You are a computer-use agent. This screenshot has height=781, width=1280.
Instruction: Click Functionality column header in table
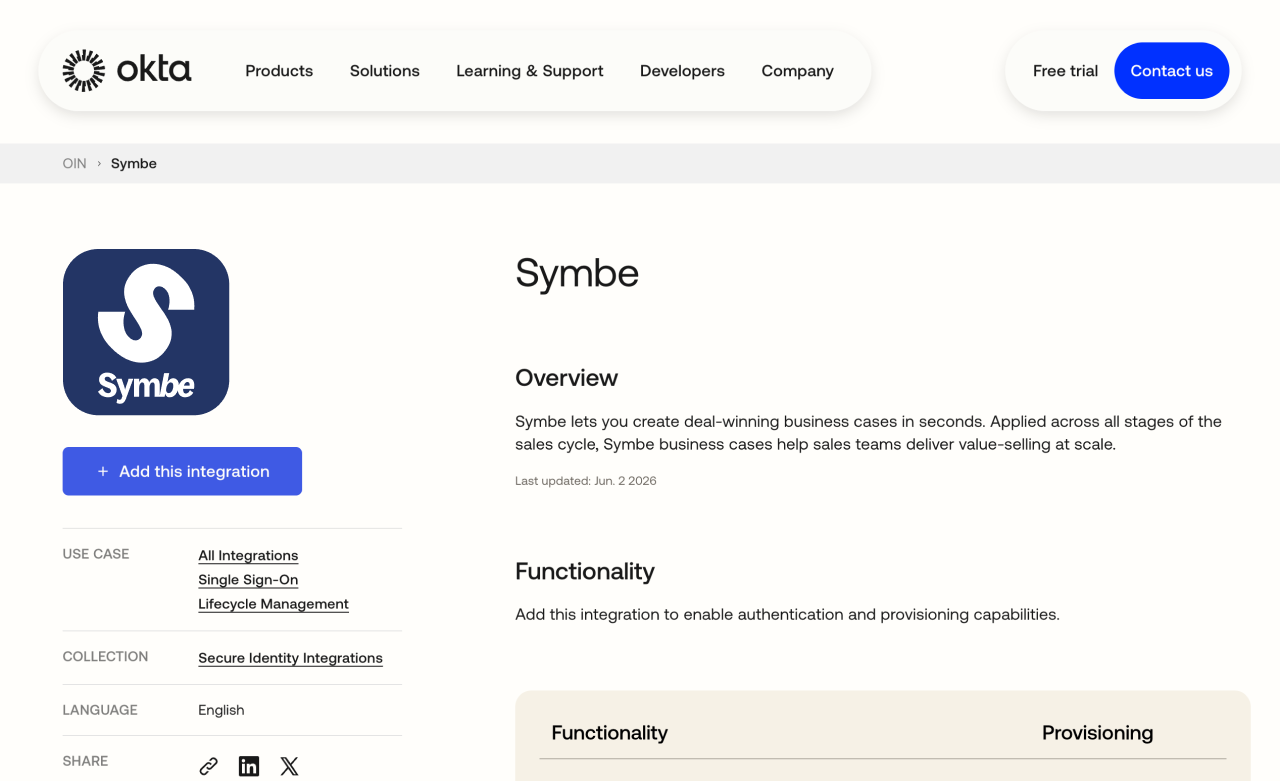pos(609,733)
